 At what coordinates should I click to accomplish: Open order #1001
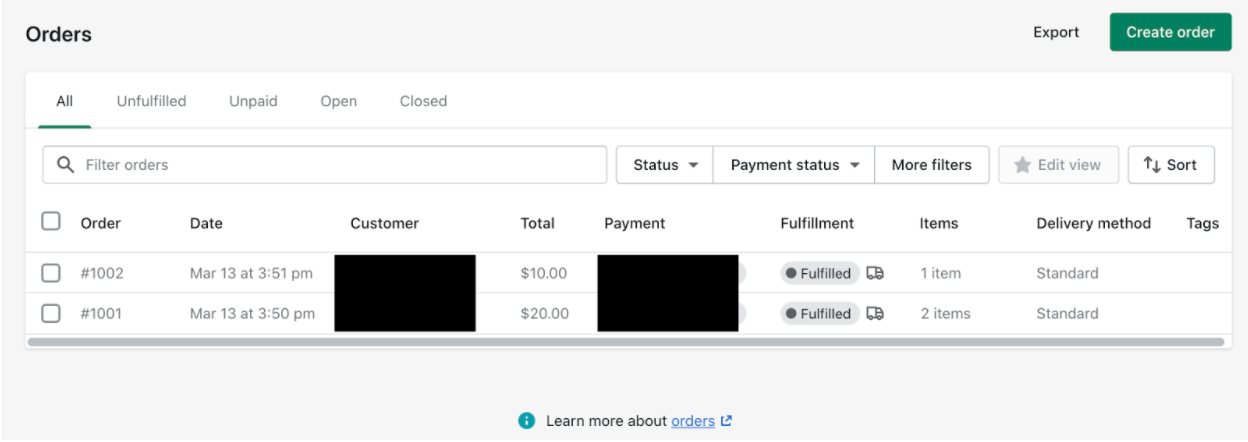pos(101,313)
